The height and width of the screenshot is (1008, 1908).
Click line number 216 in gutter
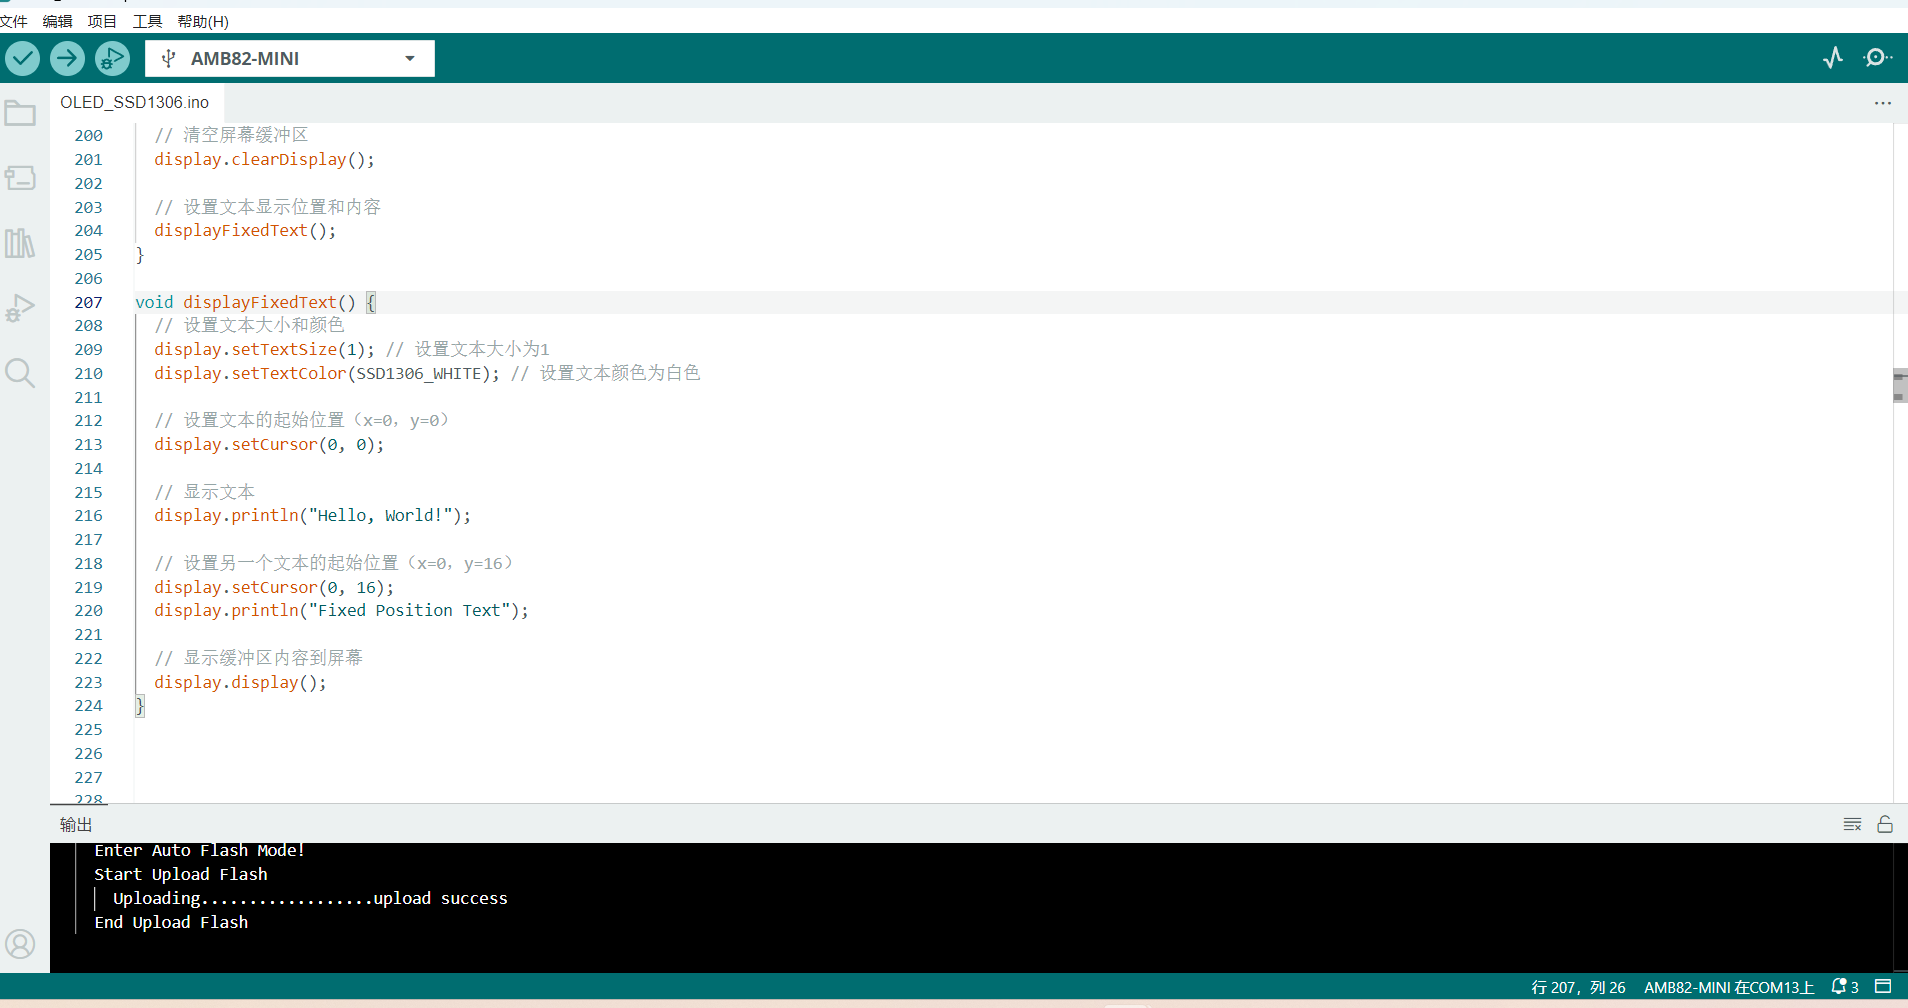tap(88, 515)
